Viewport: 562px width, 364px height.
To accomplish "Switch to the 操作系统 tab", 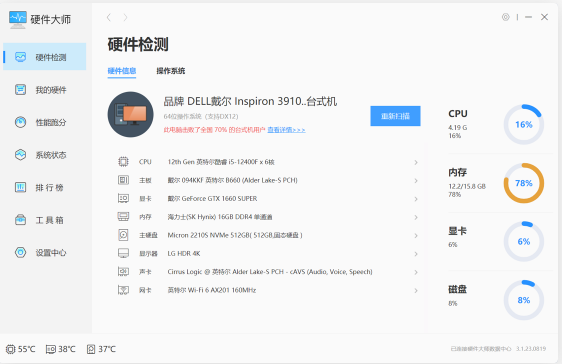I will pos(171,71).
